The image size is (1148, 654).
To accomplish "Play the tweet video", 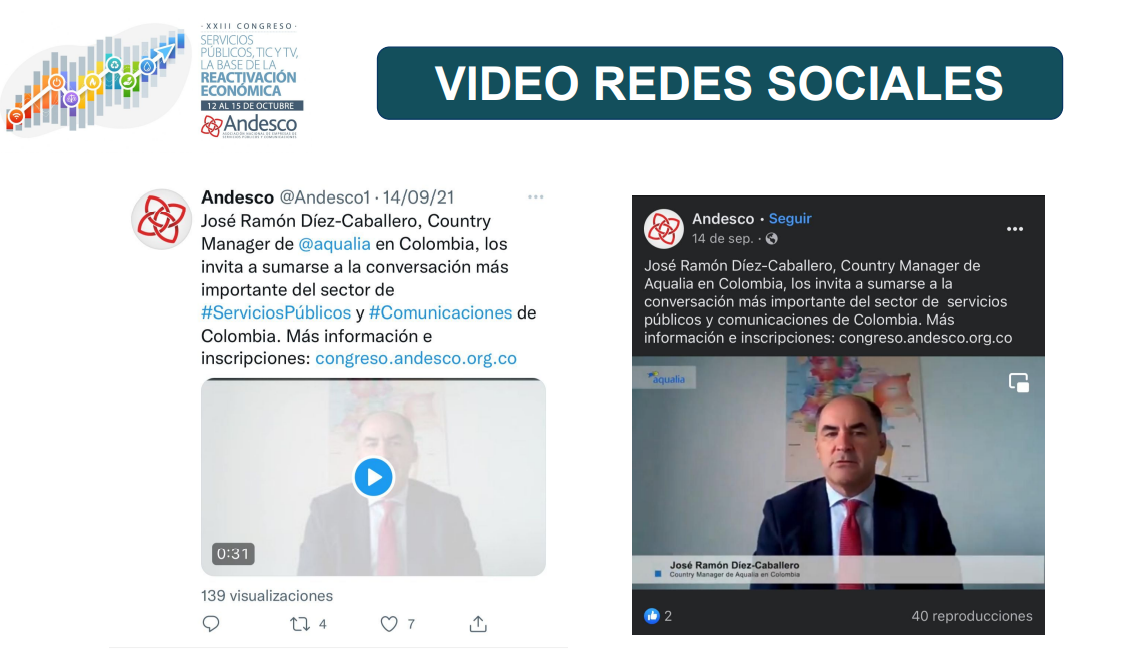I will (x=373, y=477).
